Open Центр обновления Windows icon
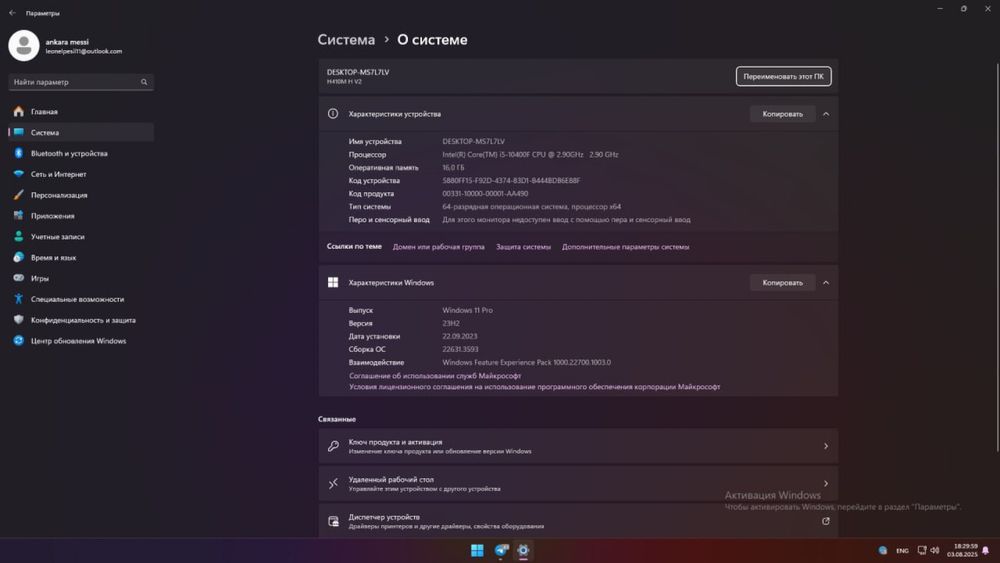Image resolution: width=1000 pixels, height=563 pixels. [x=18, y=340]
